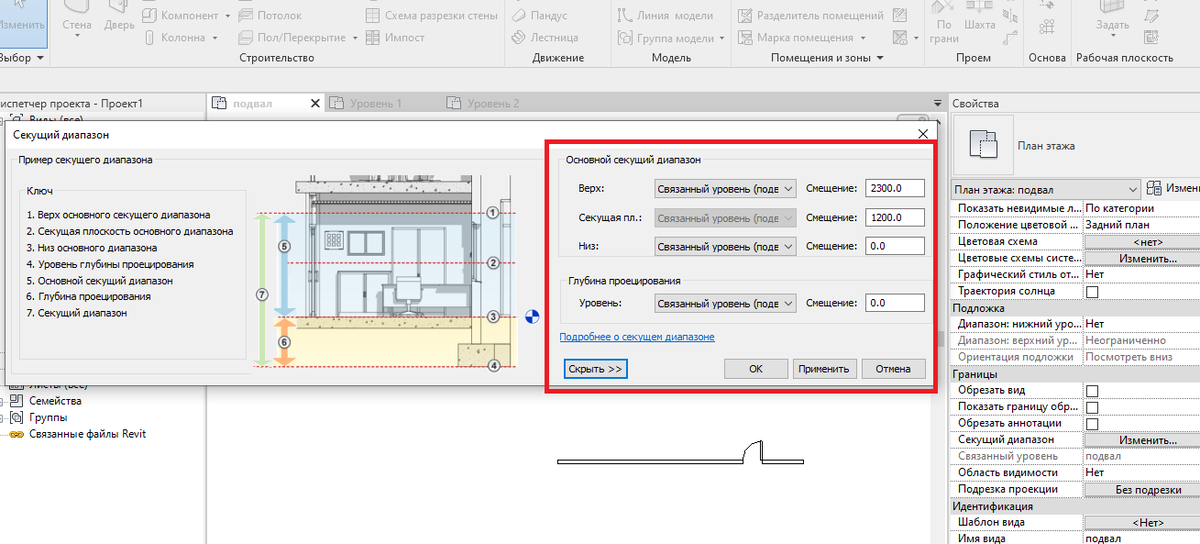Click the Отмена button

(x=893, y=369)
